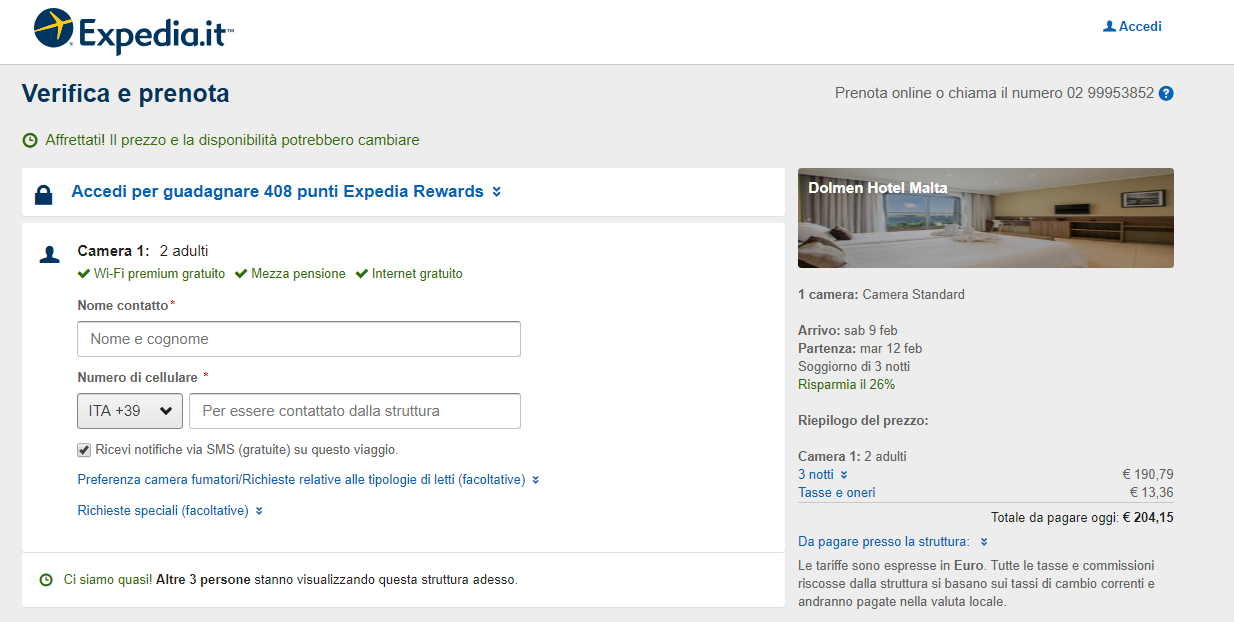
Task: Expand Richieste speciali (facoltative)
Action: point(171,511)
